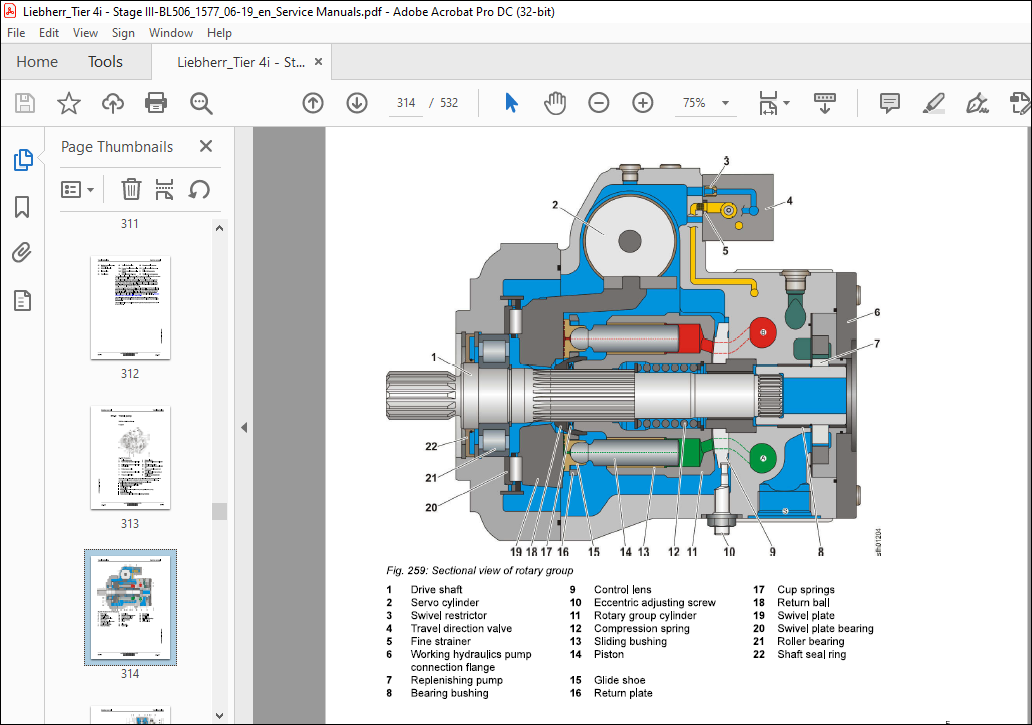Open the fit page options icon
The height and width of the screenshot is (725, 1032).
(773, 103)
